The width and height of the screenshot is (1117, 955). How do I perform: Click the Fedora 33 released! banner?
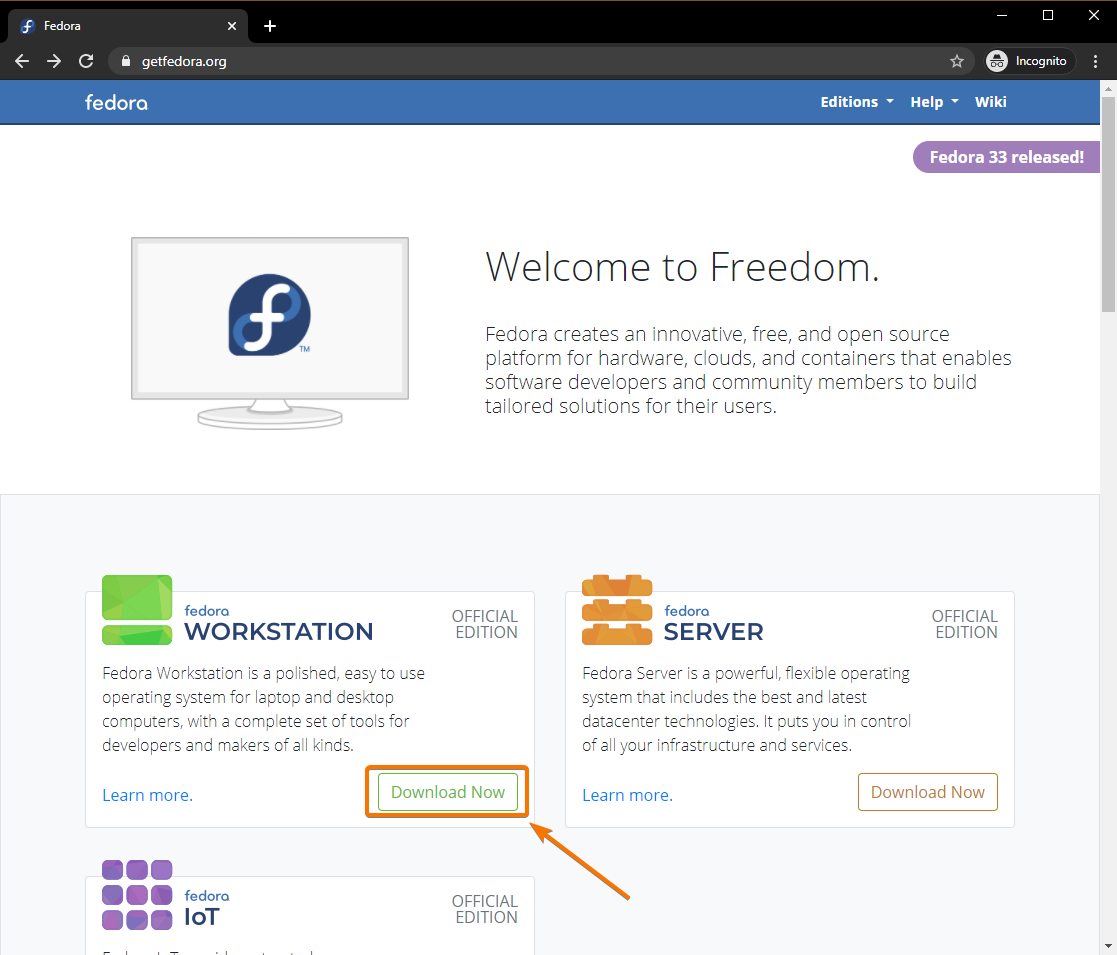(x=1006, y=157)
